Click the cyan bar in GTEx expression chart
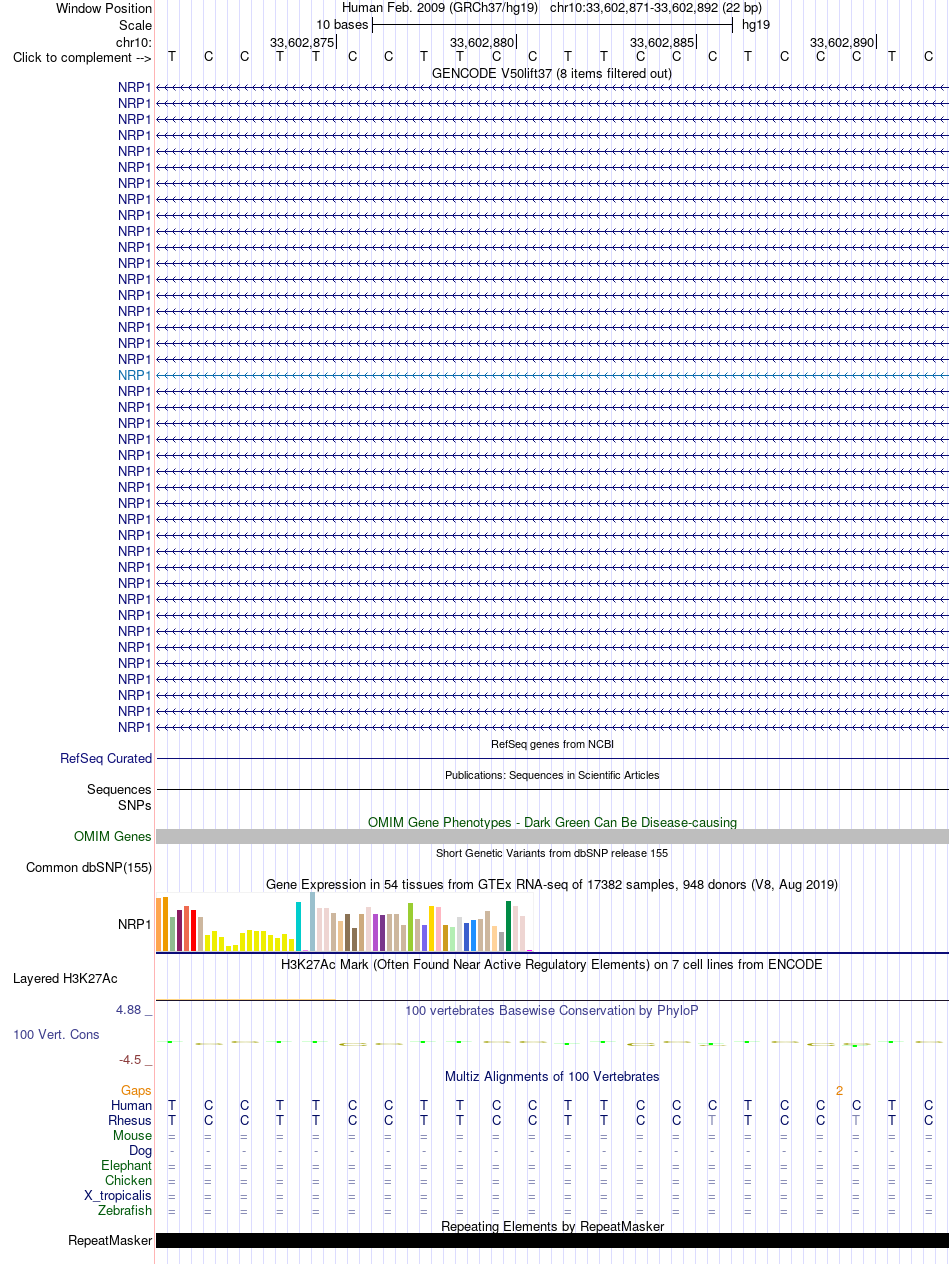Image resolution: width=950 pixels, height=1264 pixels. [x=298, y=927]
